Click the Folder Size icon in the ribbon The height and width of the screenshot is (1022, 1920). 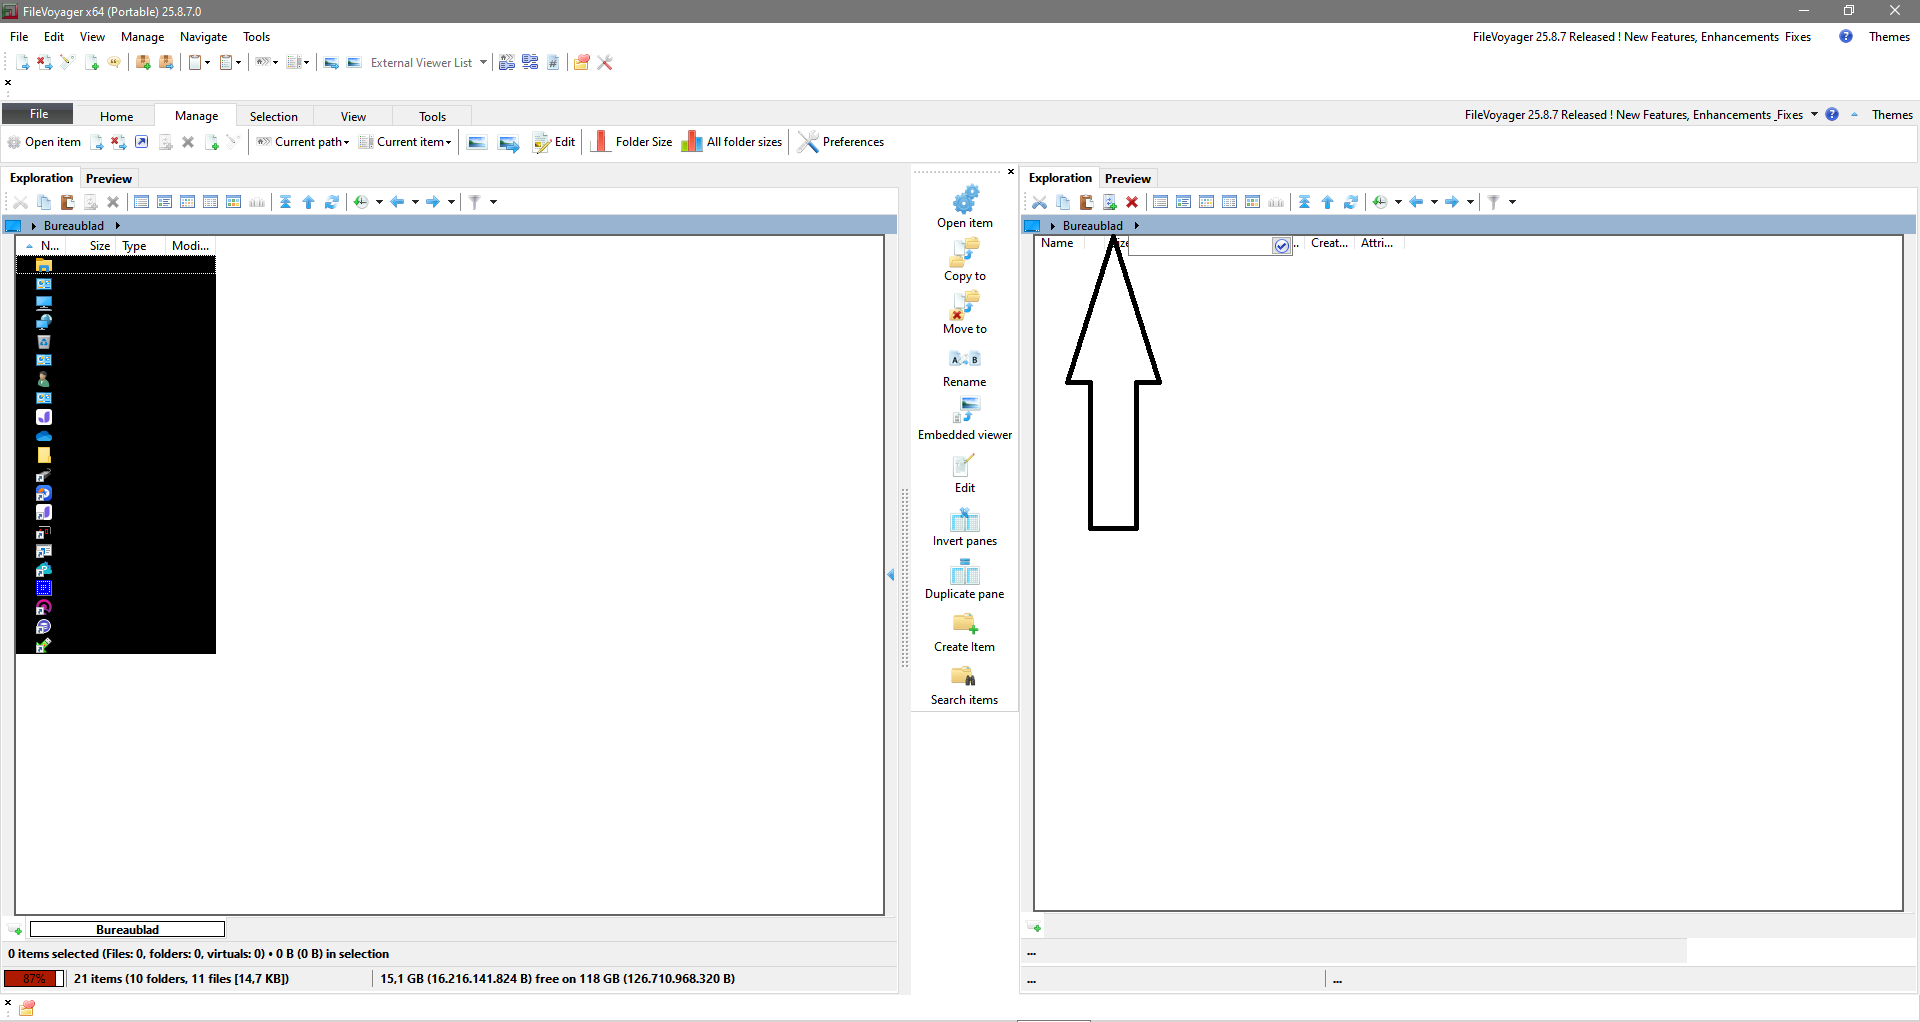tap(600, 142)
